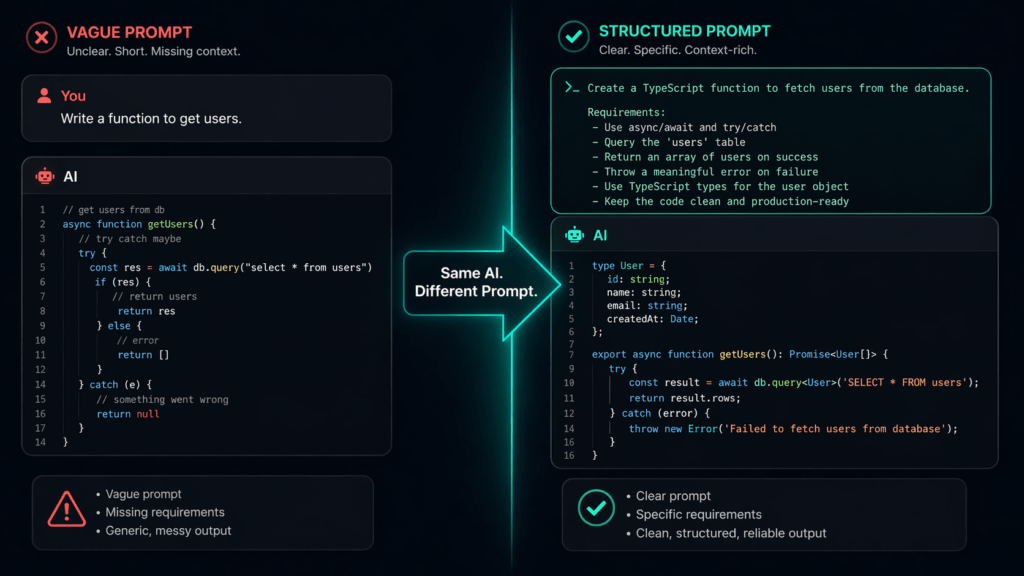Screen dimensions: 1024x576
Task: Click the green check beside STRUCTURED PROMPT
Action: coord(573,36)
